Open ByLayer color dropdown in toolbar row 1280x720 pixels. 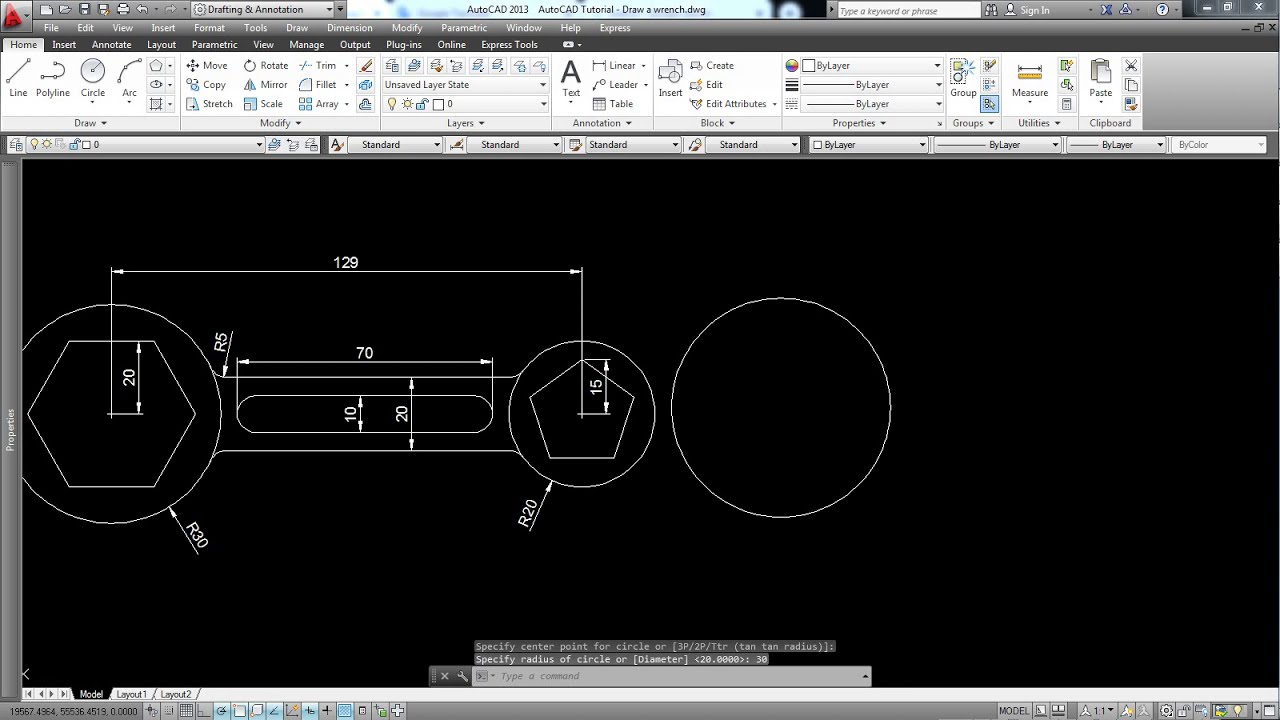[x=869, y=145]
